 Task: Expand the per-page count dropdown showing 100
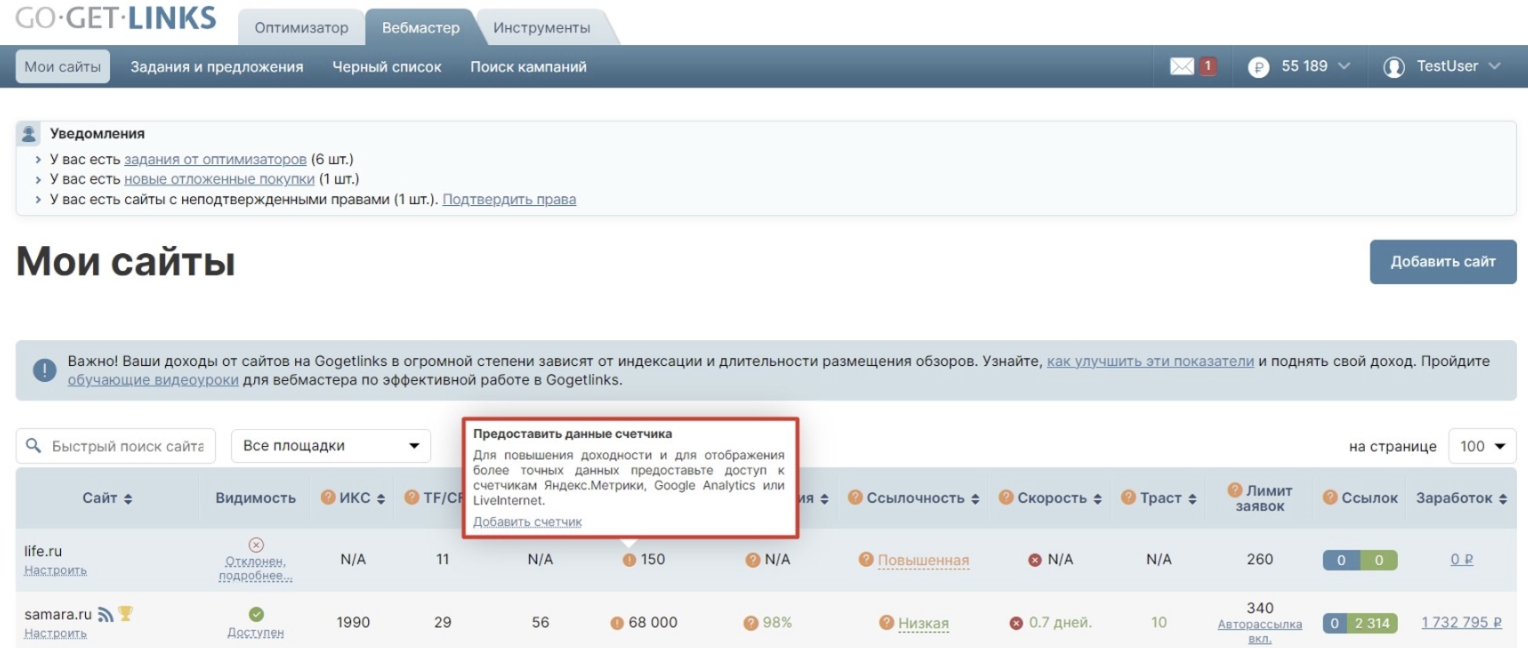click(x=1482, y=446)
